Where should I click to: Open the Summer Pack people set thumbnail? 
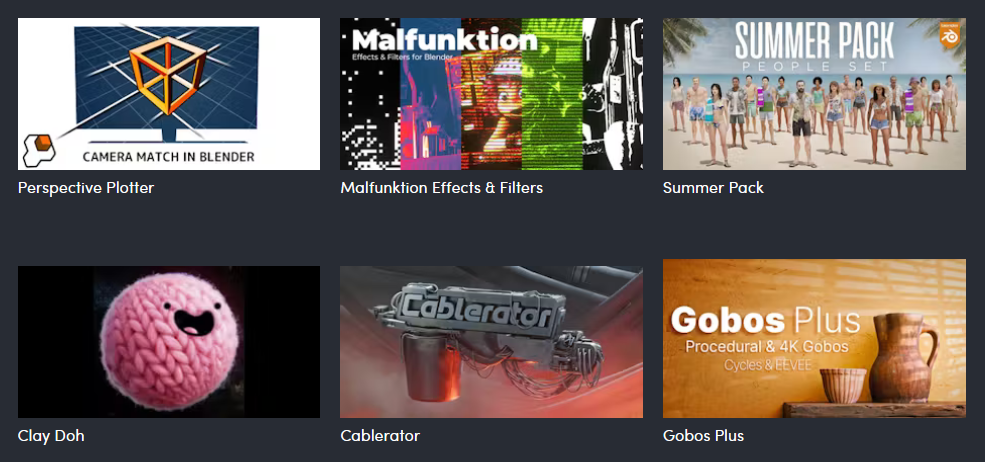(814, 94)
